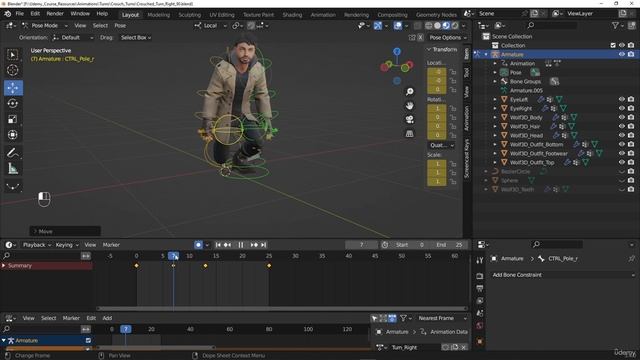Viewport: 640px width, 360px height.
Task: Click the keyframe diamond at frame 25
Action: click(x=269, y=266)
